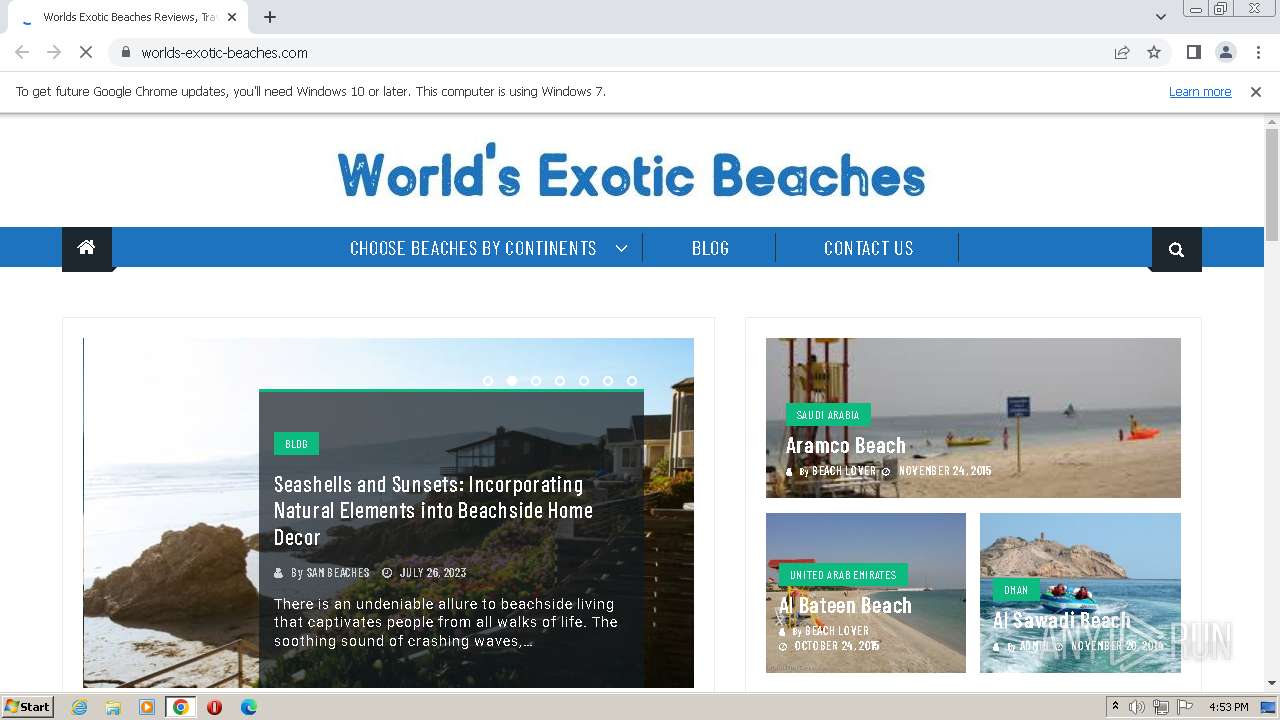Select third slider dot indicator
The image size is (1280, 720).
coord(536,381)
